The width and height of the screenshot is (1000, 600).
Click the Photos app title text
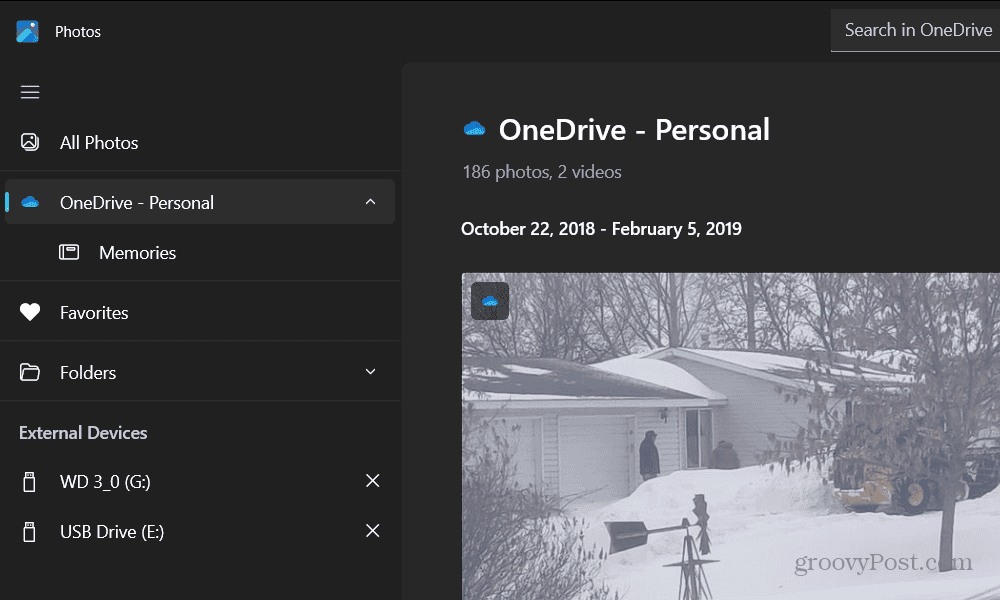pos(78,32)
